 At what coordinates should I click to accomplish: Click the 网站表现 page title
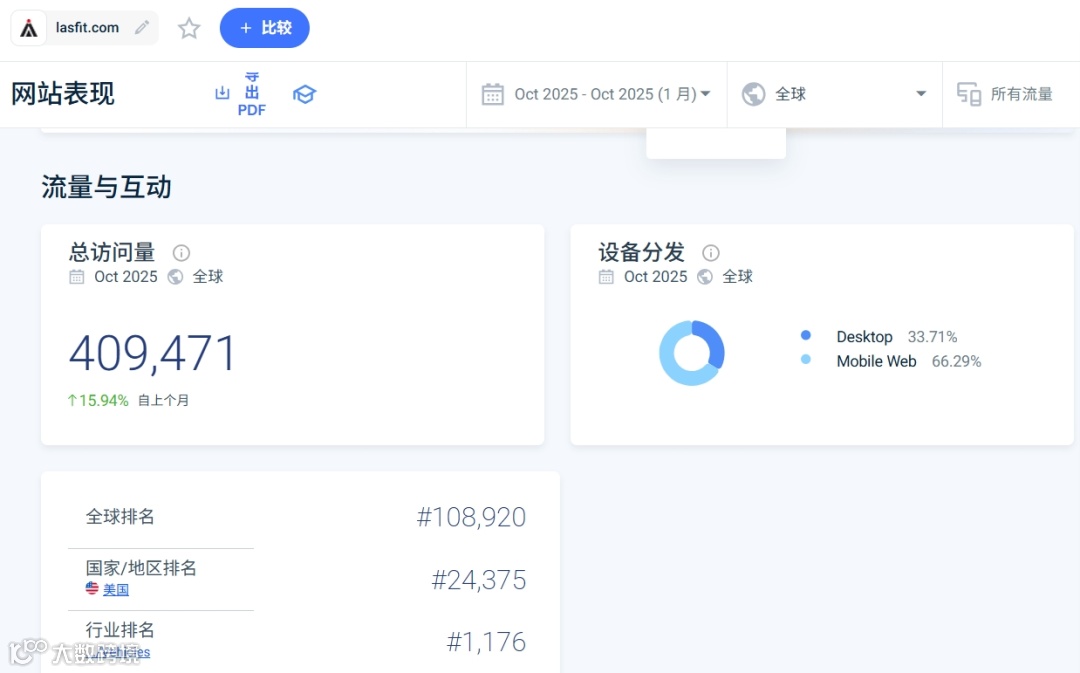pyautogui.click(x=63, y=94)
